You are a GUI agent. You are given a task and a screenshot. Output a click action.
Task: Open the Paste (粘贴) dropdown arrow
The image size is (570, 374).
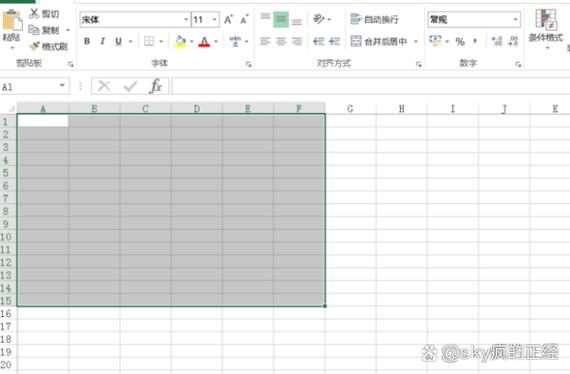pyautogui.click(x=12, y=48)
